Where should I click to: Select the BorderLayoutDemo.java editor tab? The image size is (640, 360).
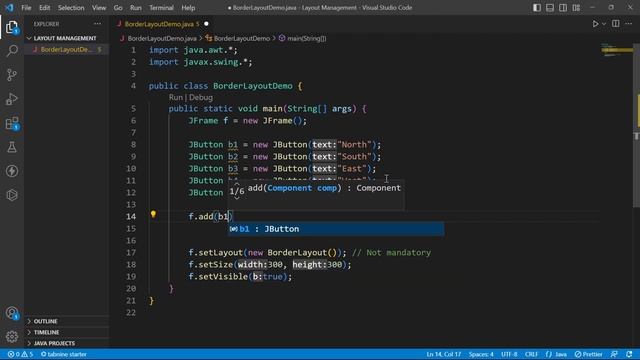point(162,24)
